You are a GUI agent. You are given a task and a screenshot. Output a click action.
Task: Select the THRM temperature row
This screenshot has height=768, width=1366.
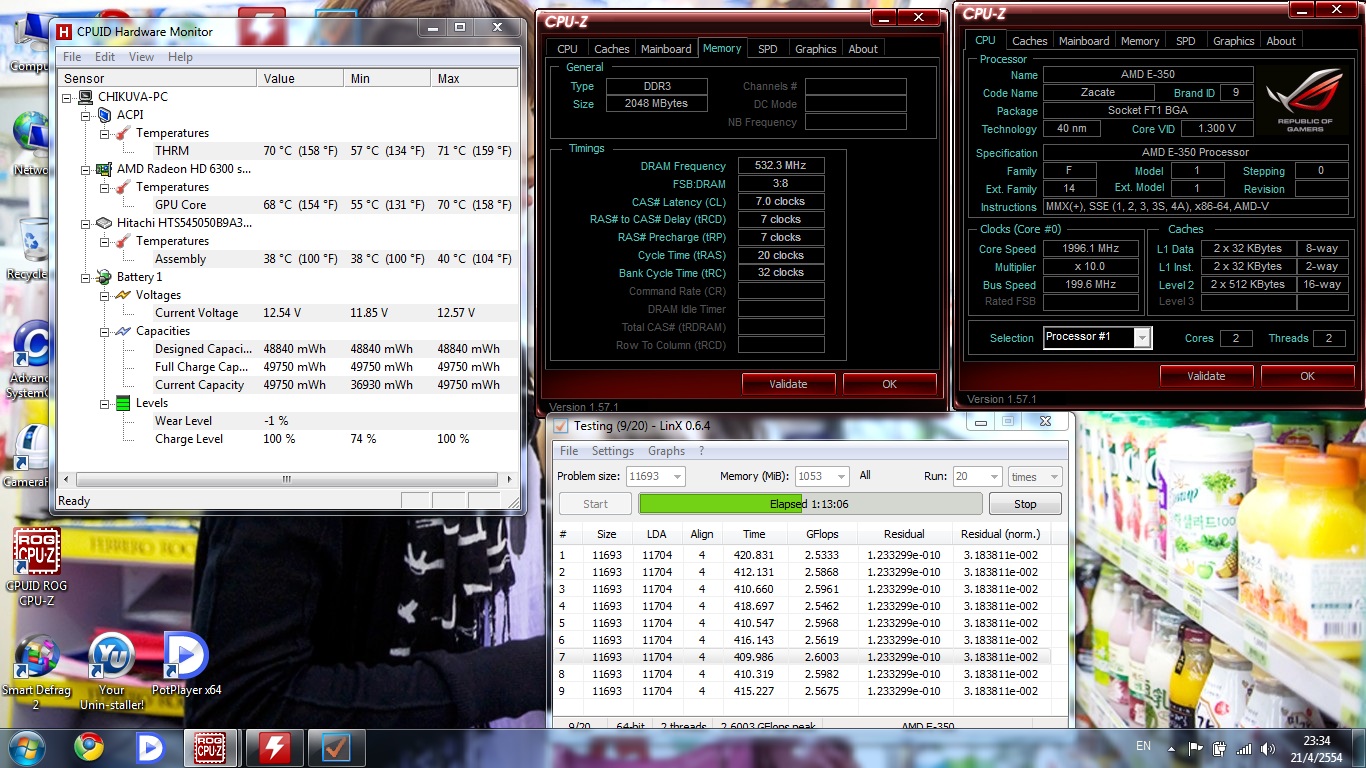(287, 151)
